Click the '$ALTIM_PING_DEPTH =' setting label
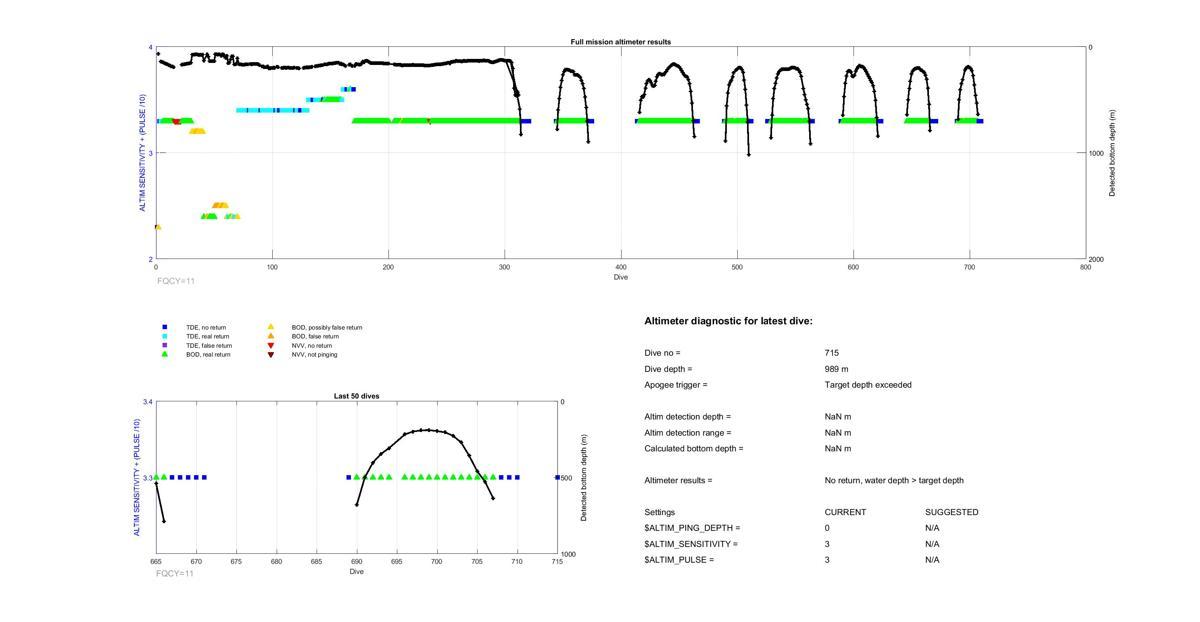The image size is (1200, 622). (692, 528)
